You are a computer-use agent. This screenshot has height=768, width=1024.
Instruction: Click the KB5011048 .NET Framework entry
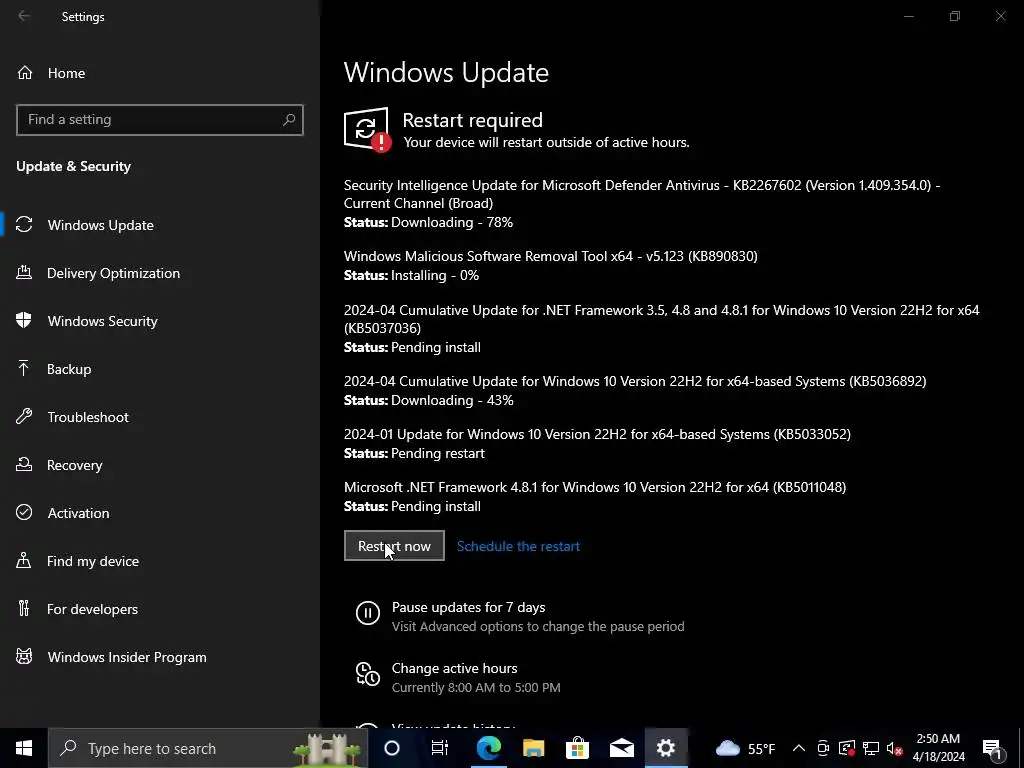coord(595,487)
